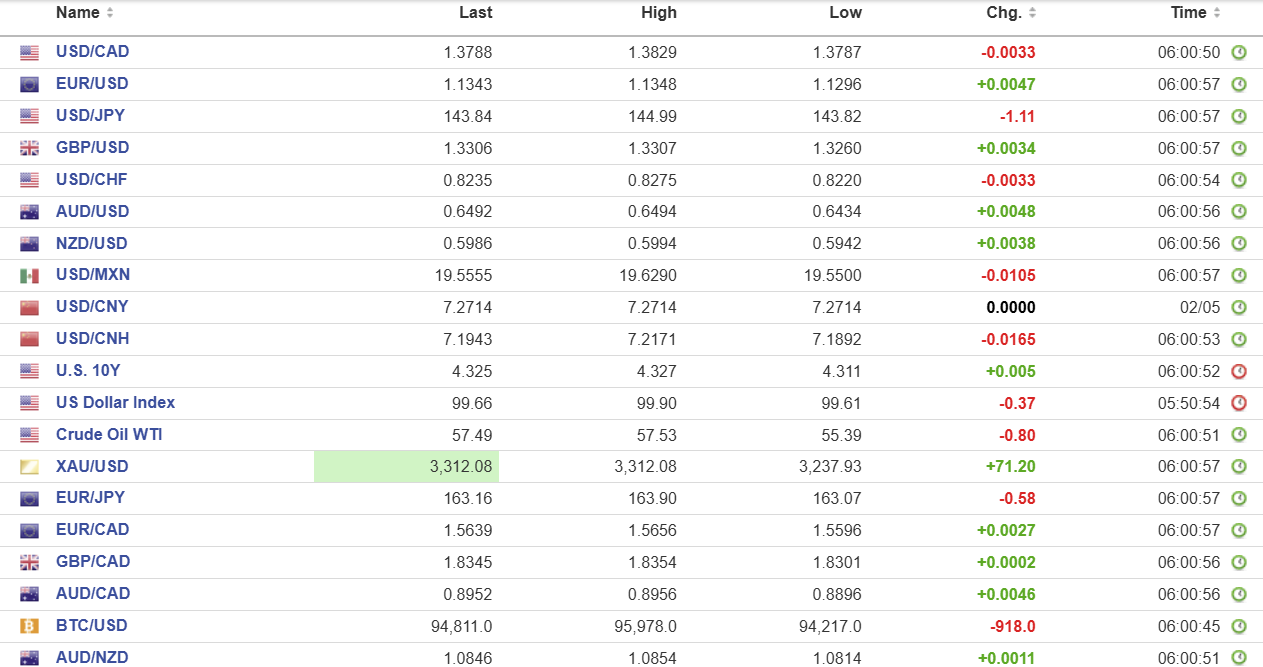Click the red clock icon for US Dollar Index
Screen dimensions: 1263x667
(1239, 403)
